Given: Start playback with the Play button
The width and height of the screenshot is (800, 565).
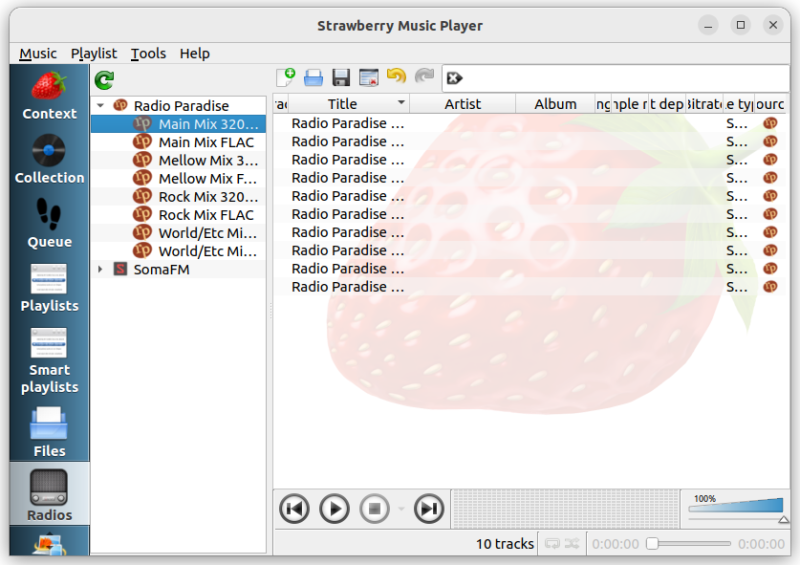Looking at the screenshot, I should [x=334, y=509].
